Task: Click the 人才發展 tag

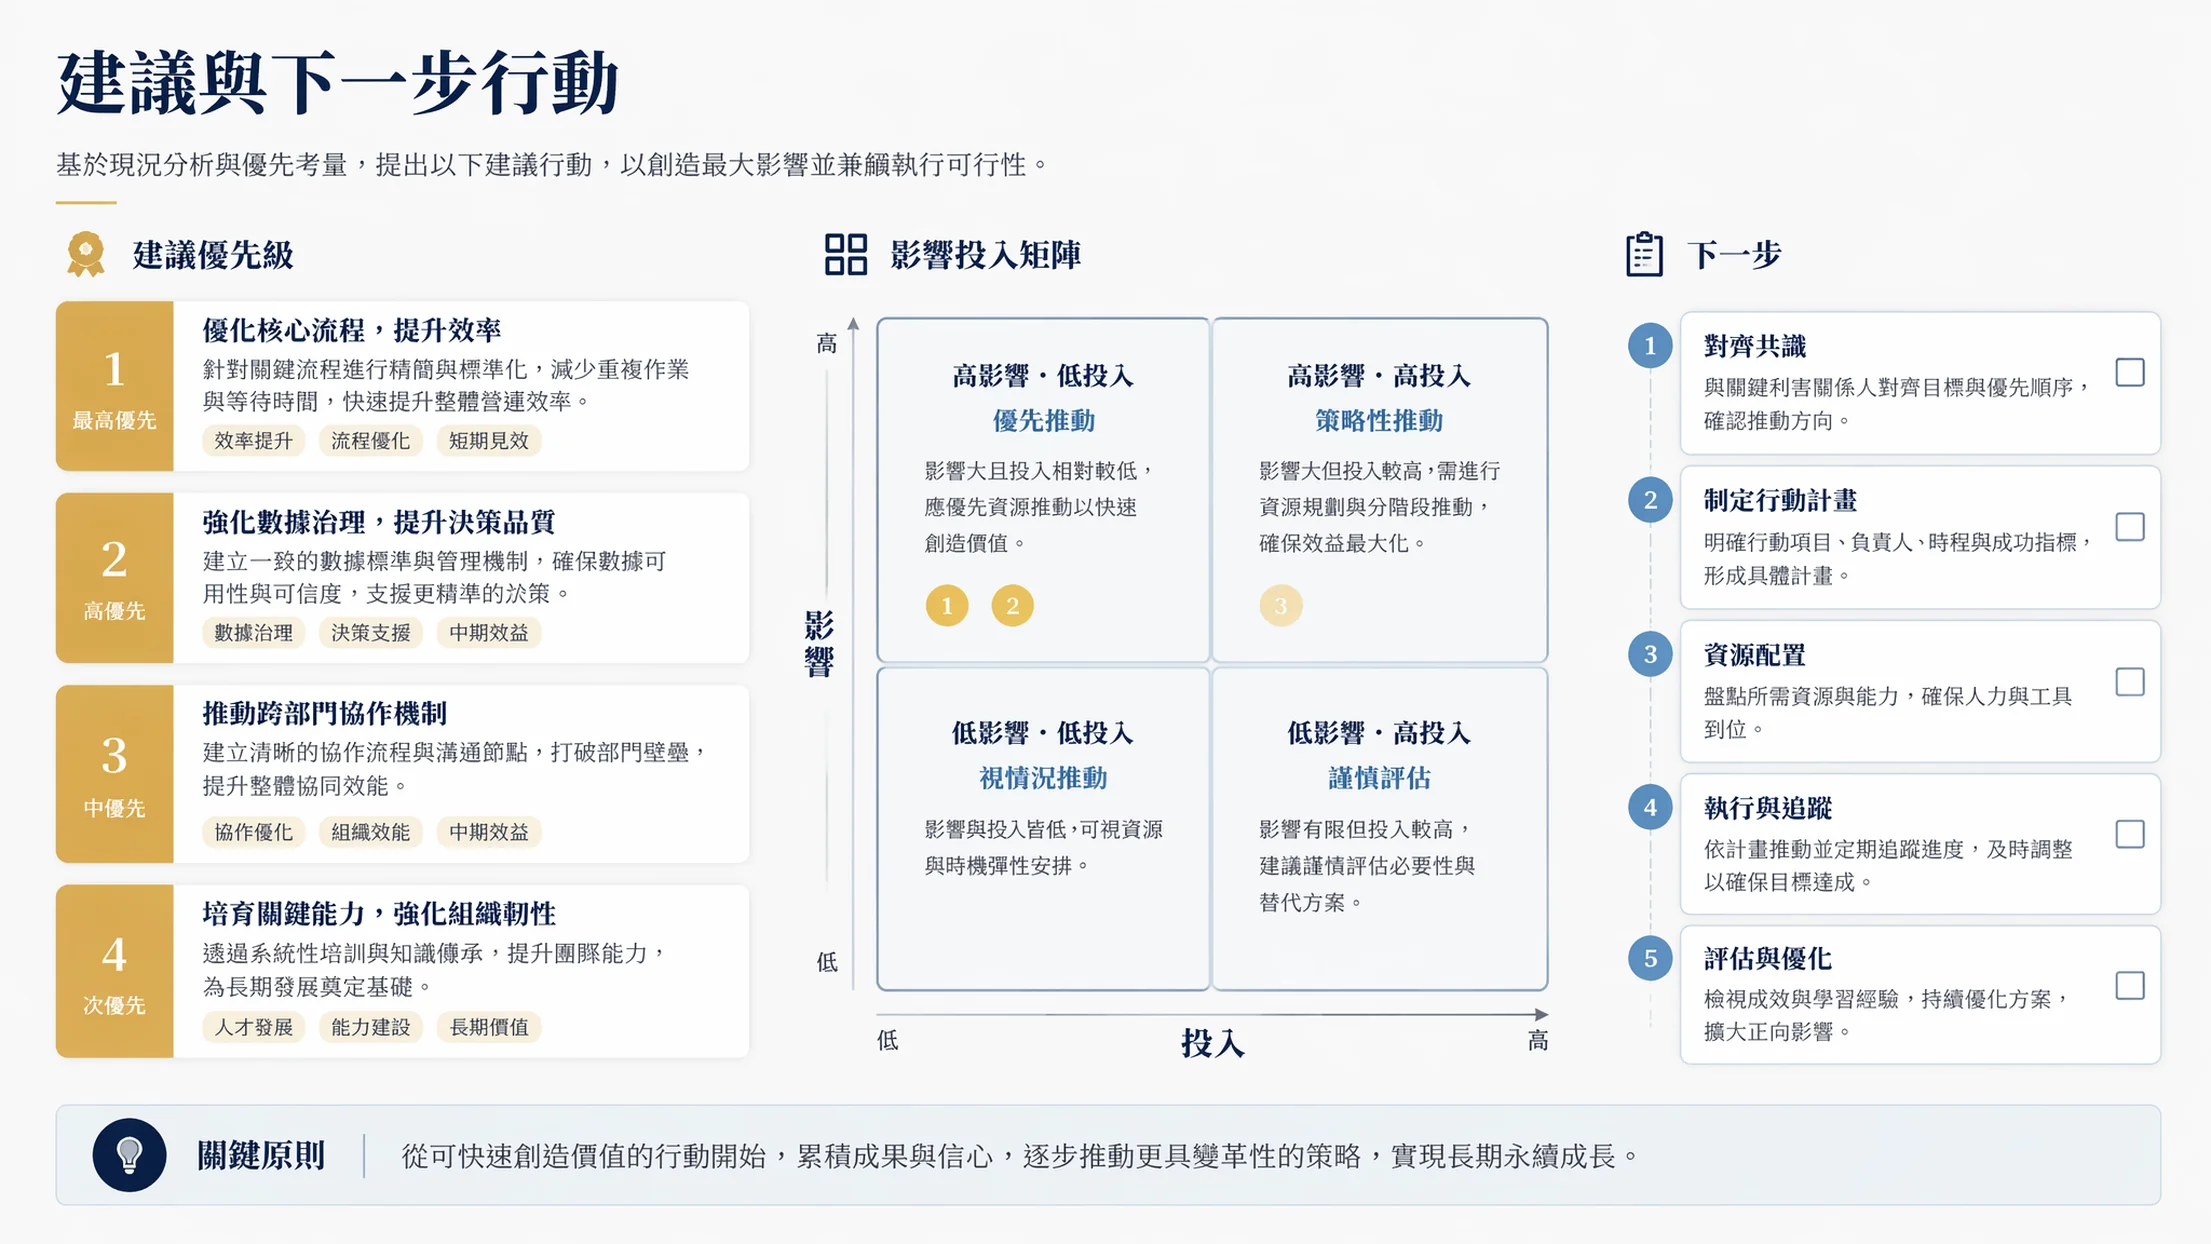Action: pos(254,1027)
